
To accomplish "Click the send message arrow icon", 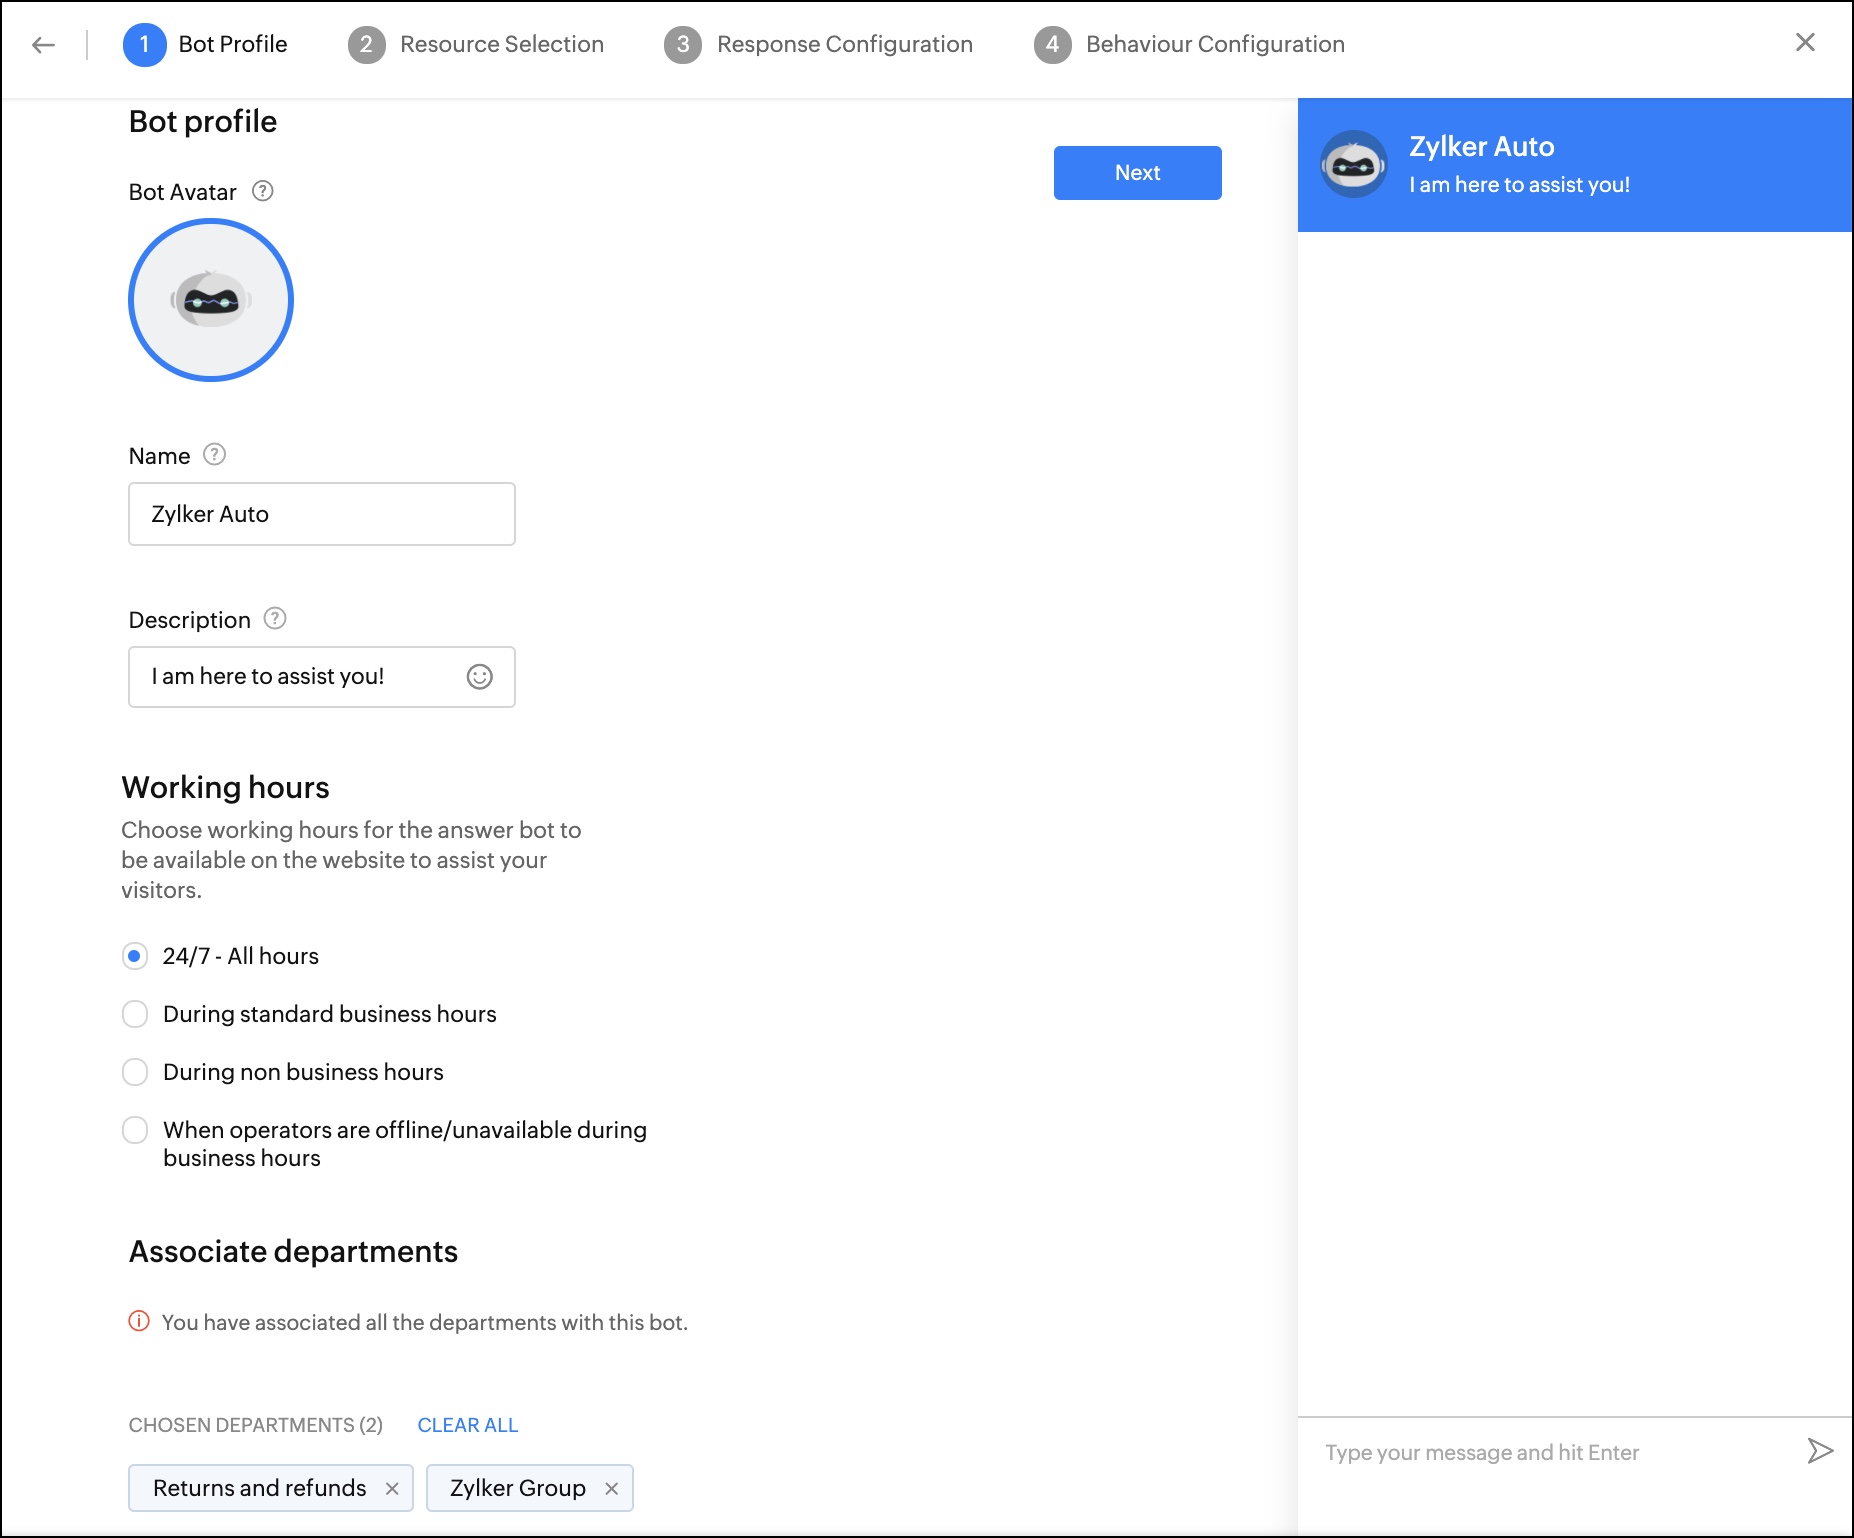I will 1819,1451.
